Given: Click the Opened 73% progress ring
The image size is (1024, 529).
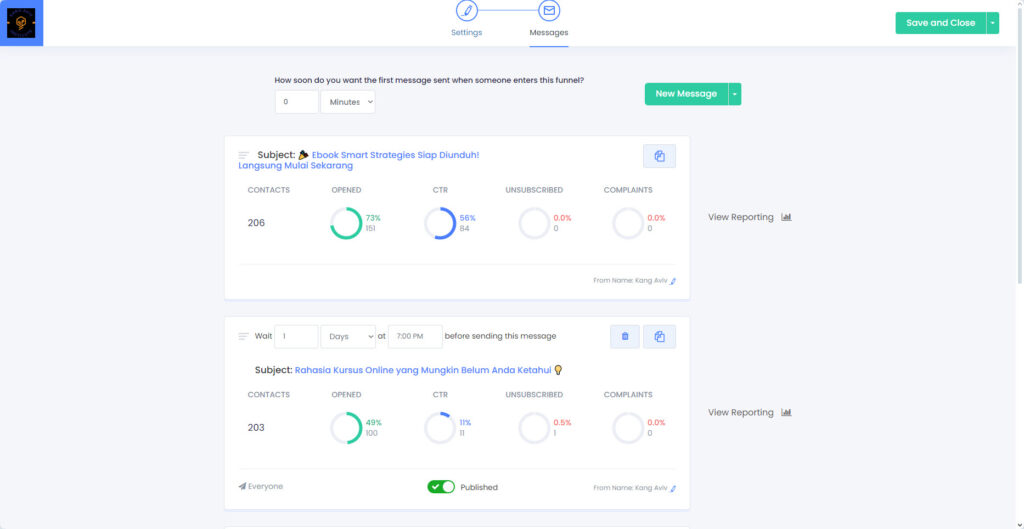Looking at the screenshot, I should [346, 223].
